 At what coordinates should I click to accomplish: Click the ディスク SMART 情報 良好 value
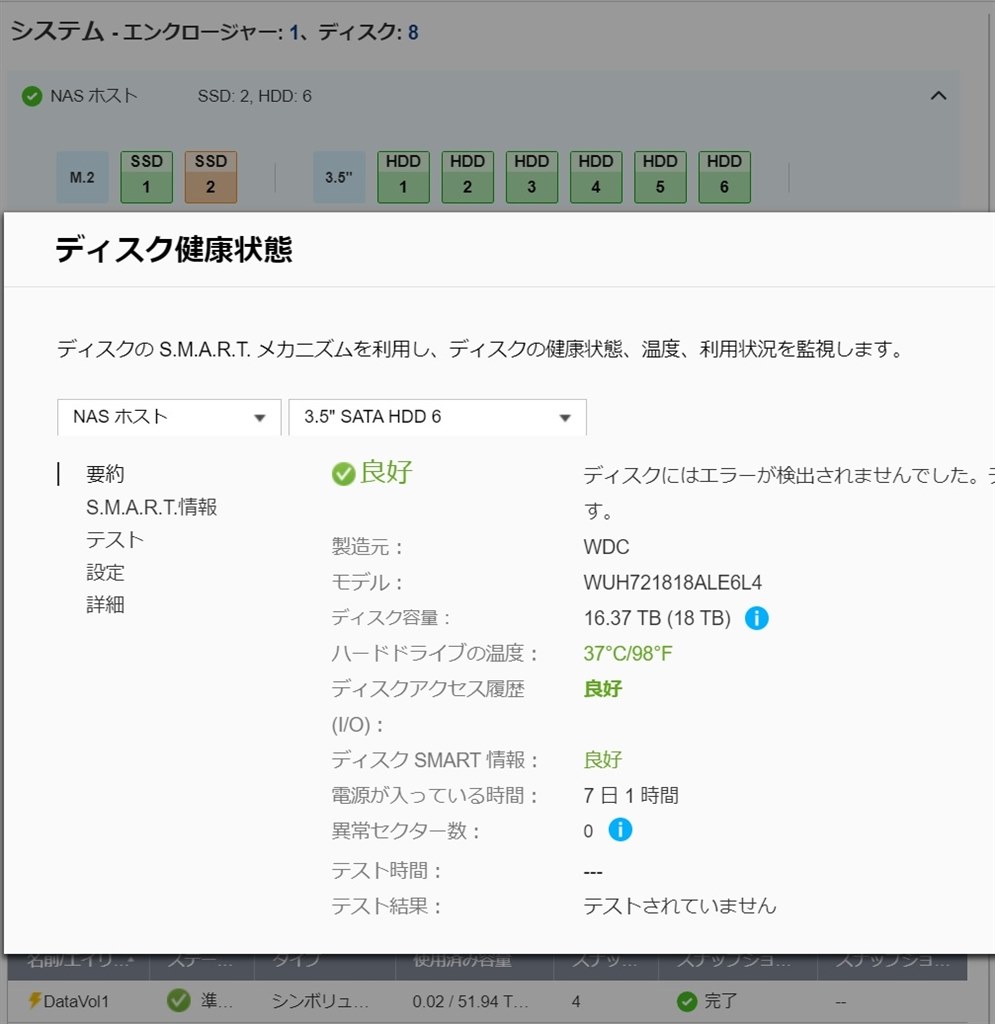click(x=603, y=760)
